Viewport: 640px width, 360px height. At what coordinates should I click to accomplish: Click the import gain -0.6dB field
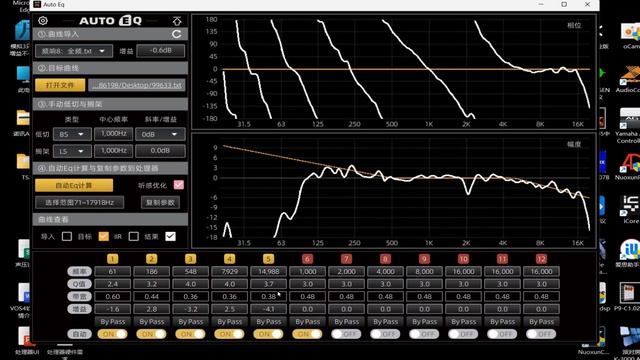pos(160,51)
